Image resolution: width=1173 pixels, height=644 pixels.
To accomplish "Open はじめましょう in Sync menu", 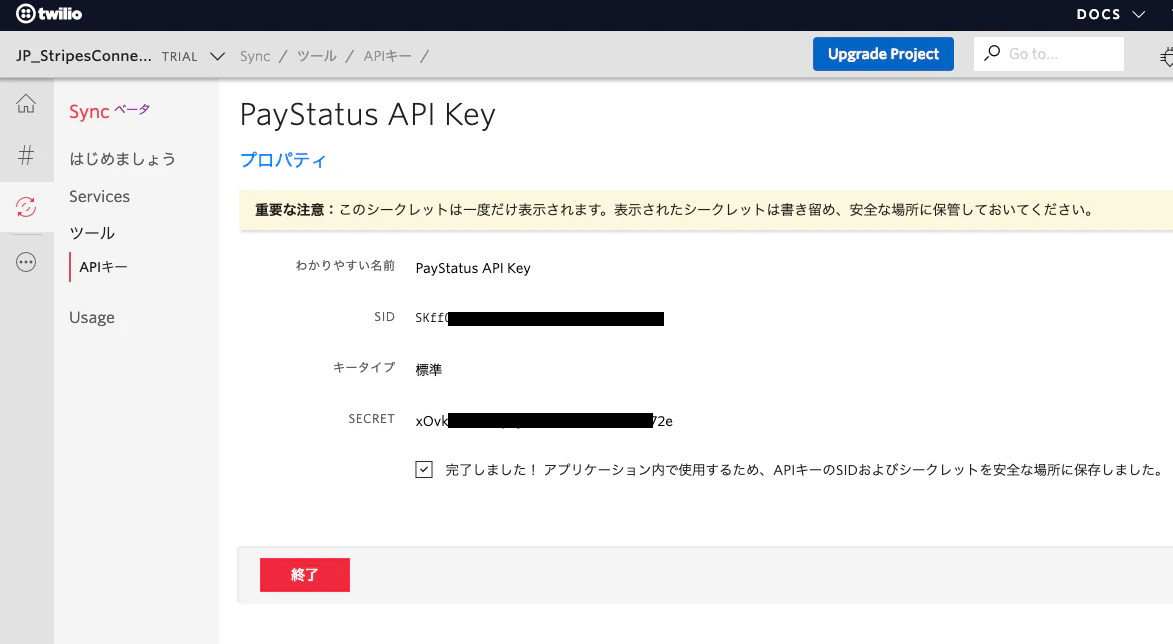I will pyautogui.click(x=123, y=159).
